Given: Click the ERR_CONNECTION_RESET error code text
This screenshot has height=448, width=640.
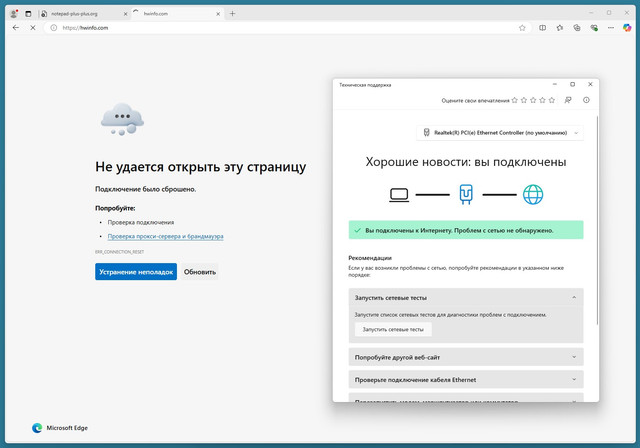Looking at the screenshot, I should pyautogui.click(x=120, y=252).
